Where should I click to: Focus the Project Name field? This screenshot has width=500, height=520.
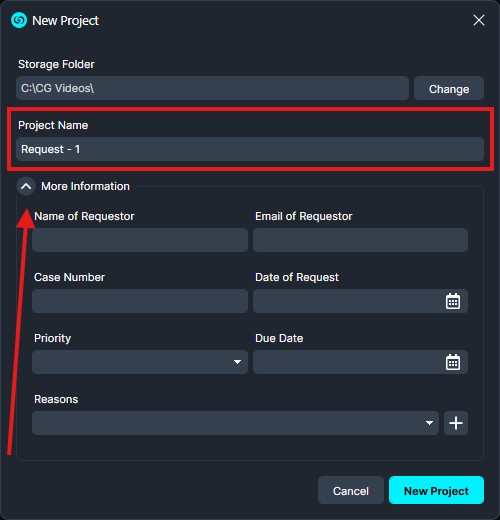pyautogui.click(x=250, y=149)
